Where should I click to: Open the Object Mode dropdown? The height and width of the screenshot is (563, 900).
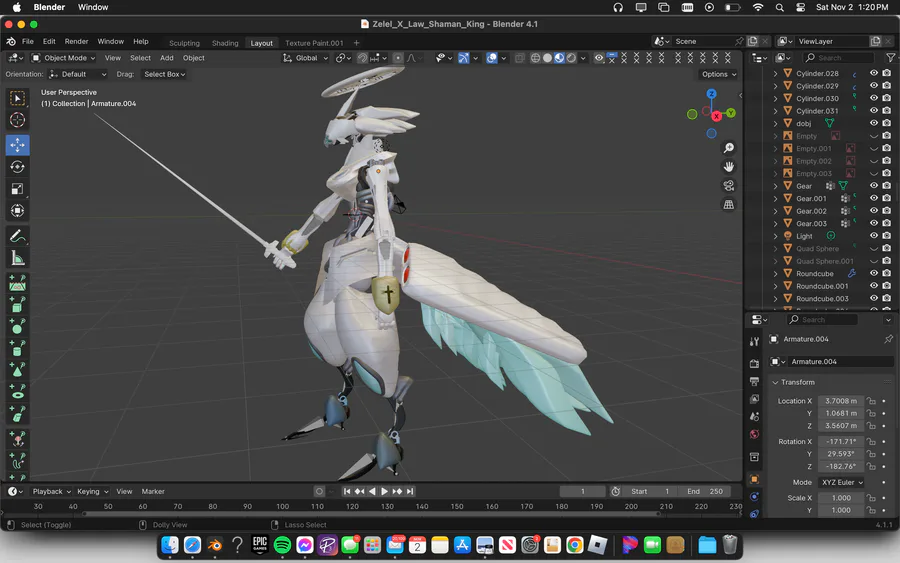pyautogui.click(x=63, y=58)
